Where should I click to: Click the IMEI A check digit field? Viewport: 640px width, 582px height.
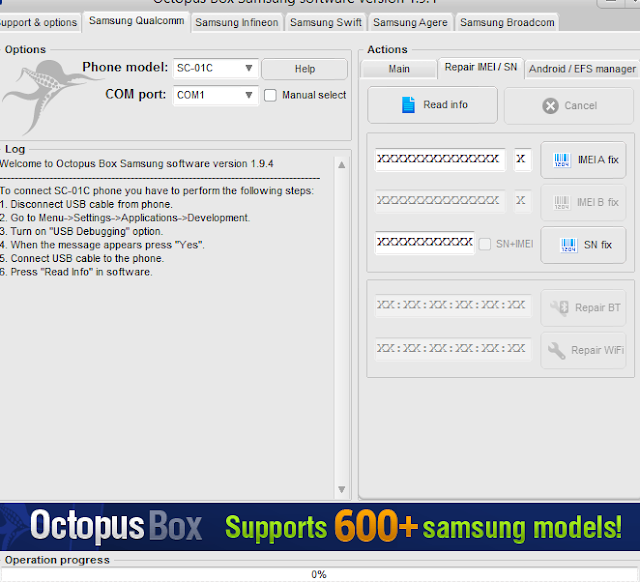click(522, 159)
